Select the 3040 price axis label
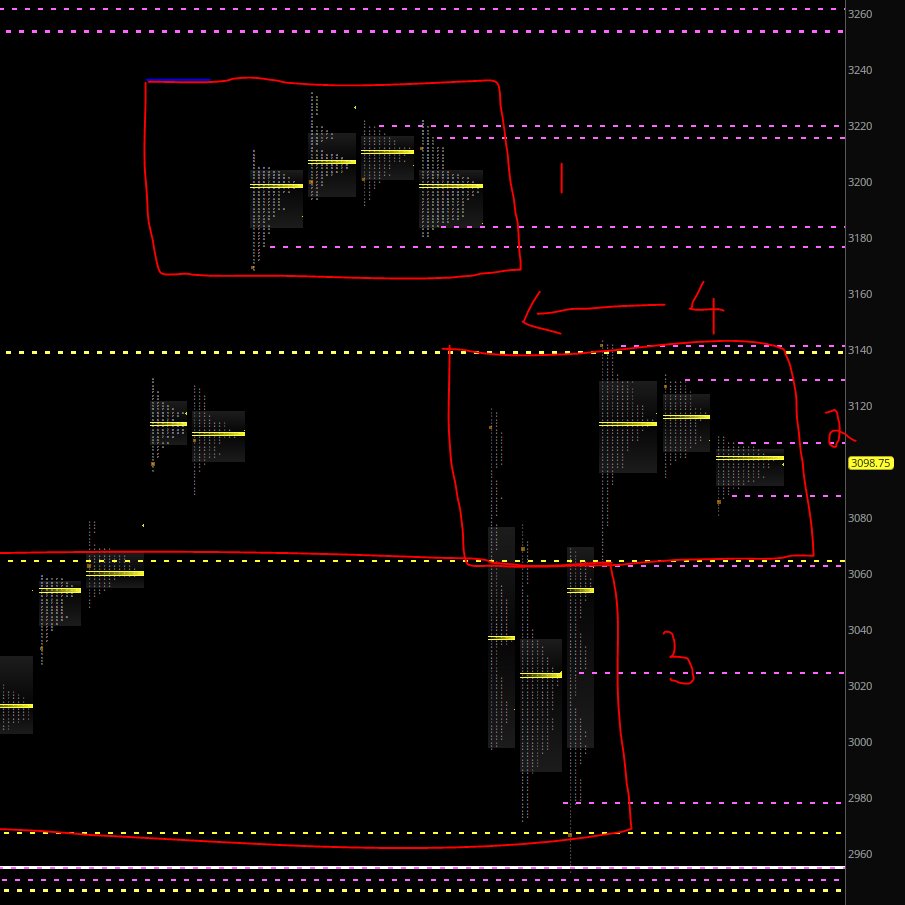This screenshot has height=905, width=905. 859,630
